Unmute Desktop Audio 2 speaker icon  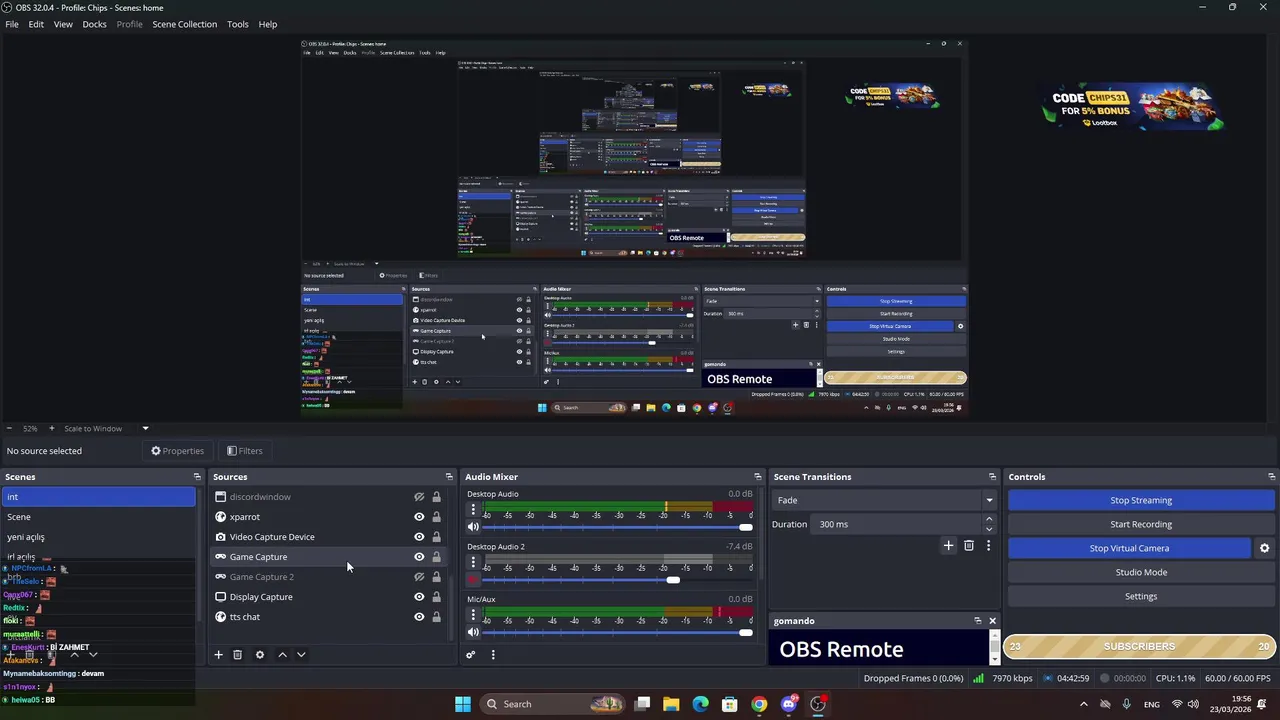point(473,580)
